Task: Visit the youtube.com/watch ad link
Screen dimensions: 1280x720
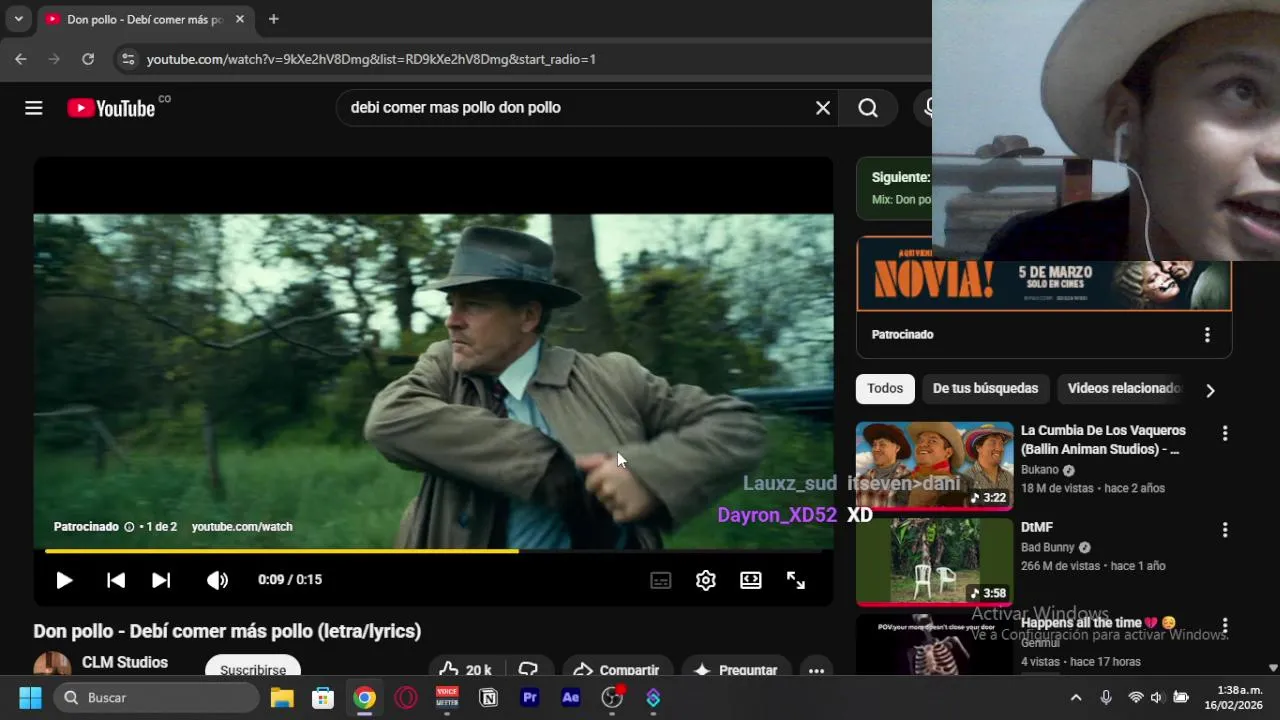Action: pyautogui.click(x=242, y=527)
